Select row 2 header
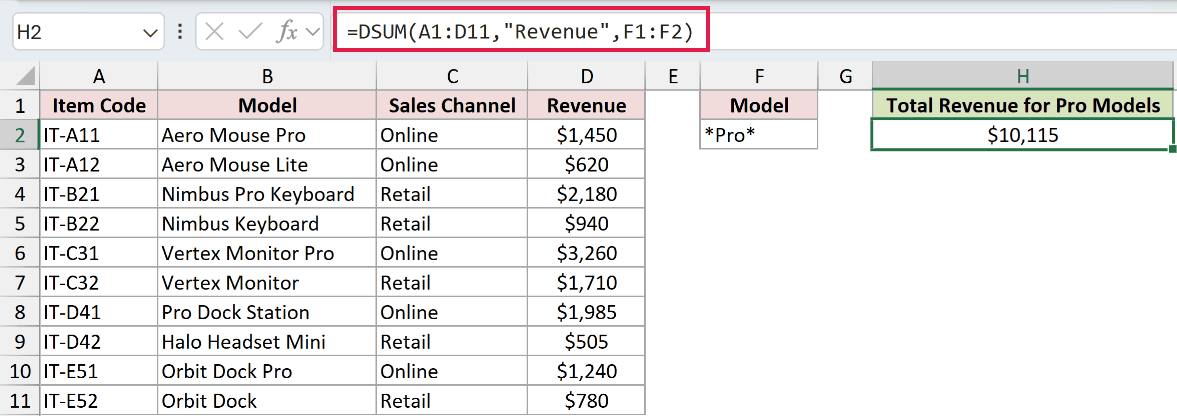 click(x=20, y=135)
